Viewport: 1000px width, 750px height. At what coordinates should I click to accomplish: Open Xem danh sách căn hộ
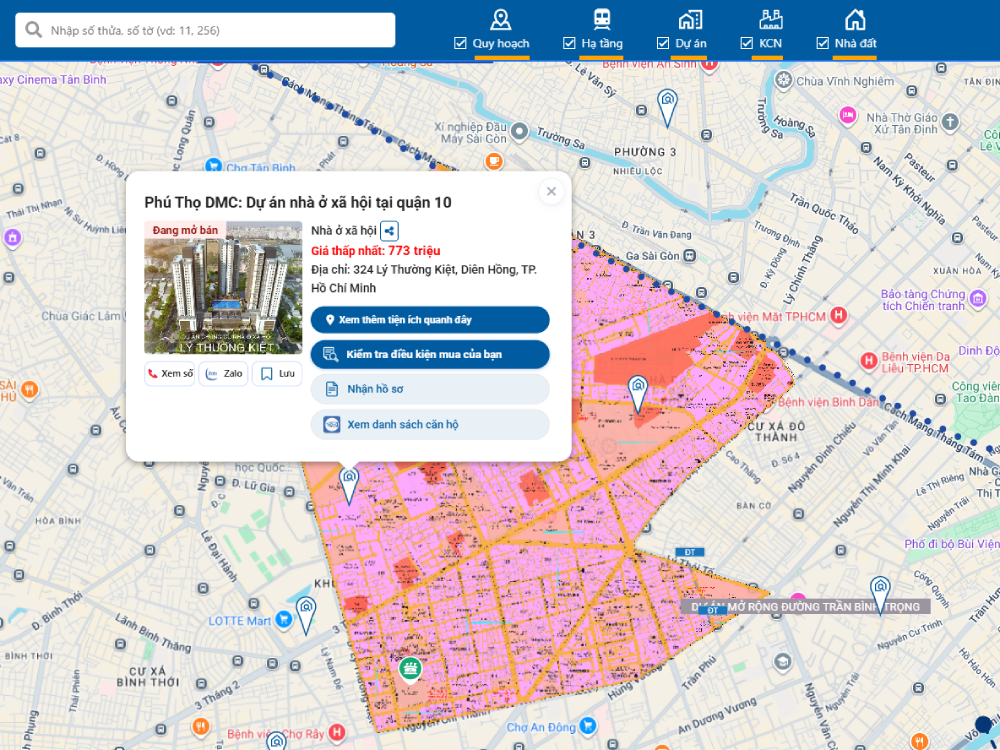pyautogui.click(x=430, y=424)
